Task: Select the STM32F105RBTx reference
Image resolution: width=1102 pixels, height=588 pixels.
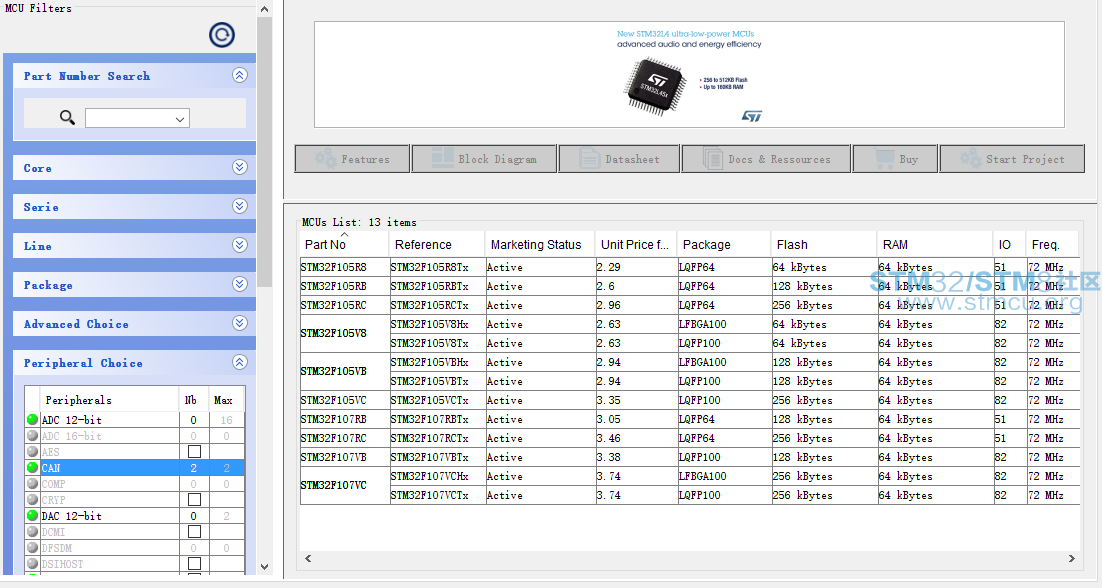Action: [x=436, y=287]
